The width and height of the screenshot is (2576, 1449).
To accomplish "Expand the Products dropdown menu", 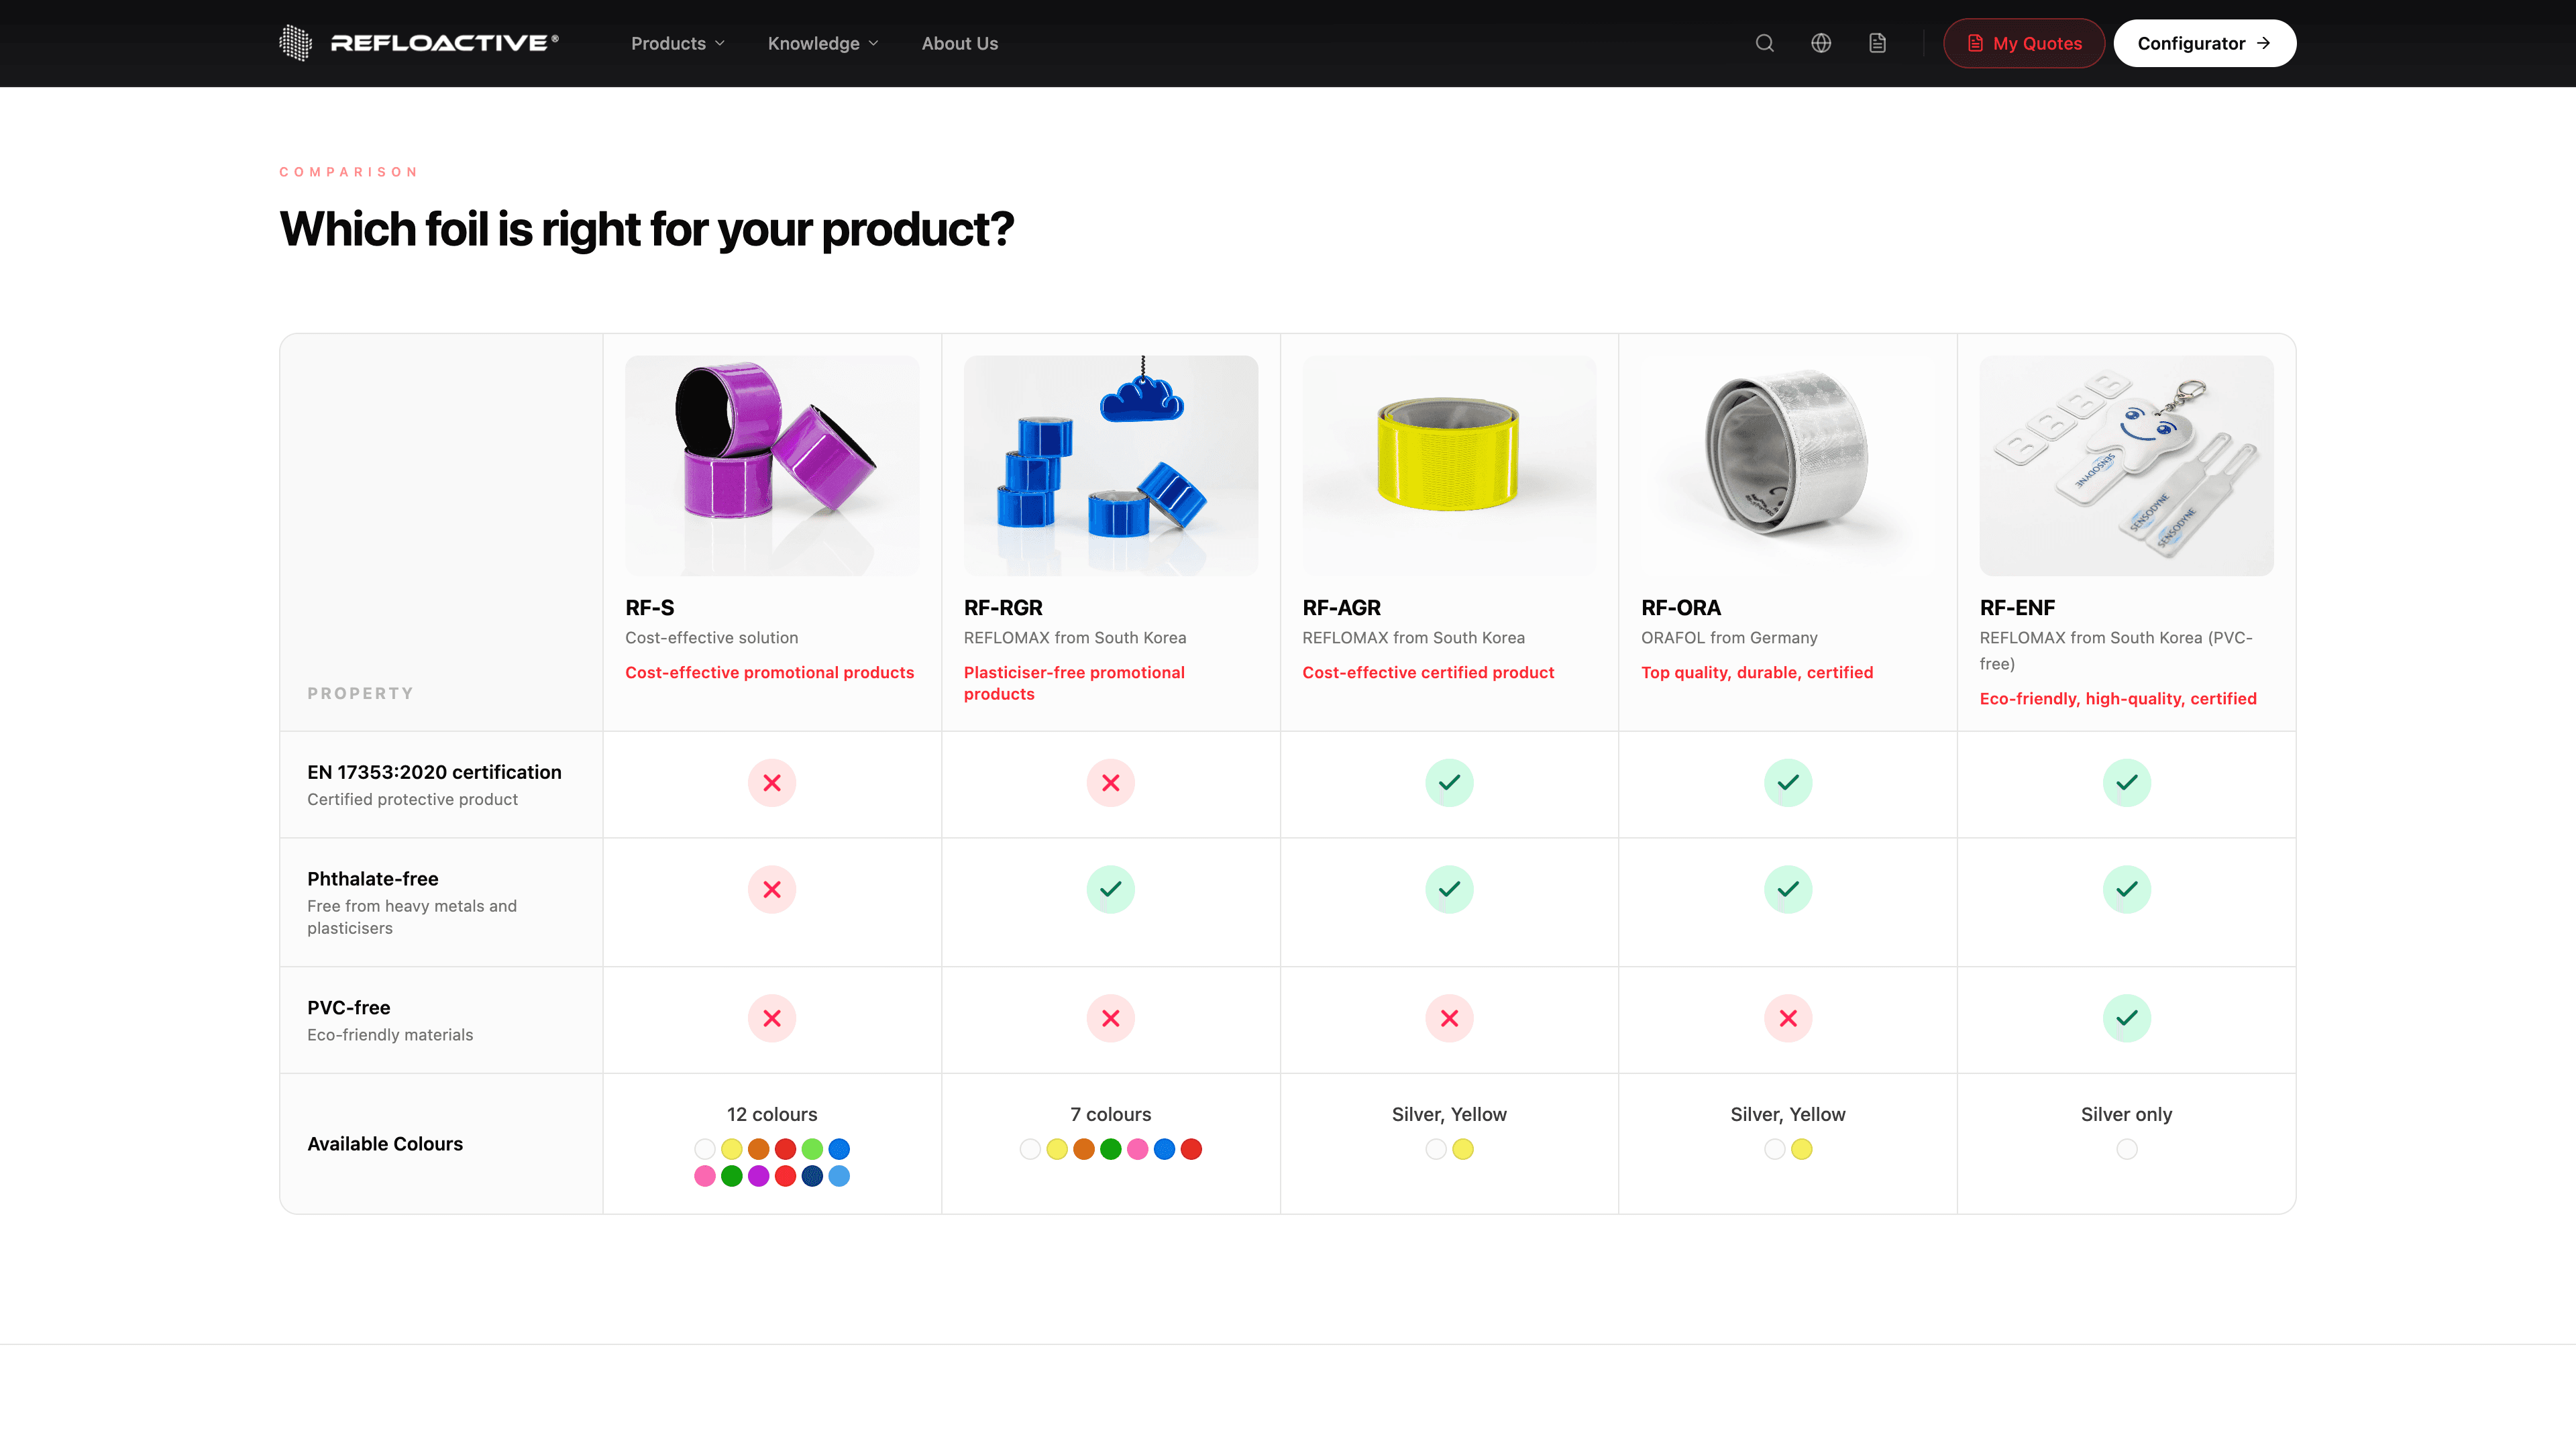I will coord(678,43).
